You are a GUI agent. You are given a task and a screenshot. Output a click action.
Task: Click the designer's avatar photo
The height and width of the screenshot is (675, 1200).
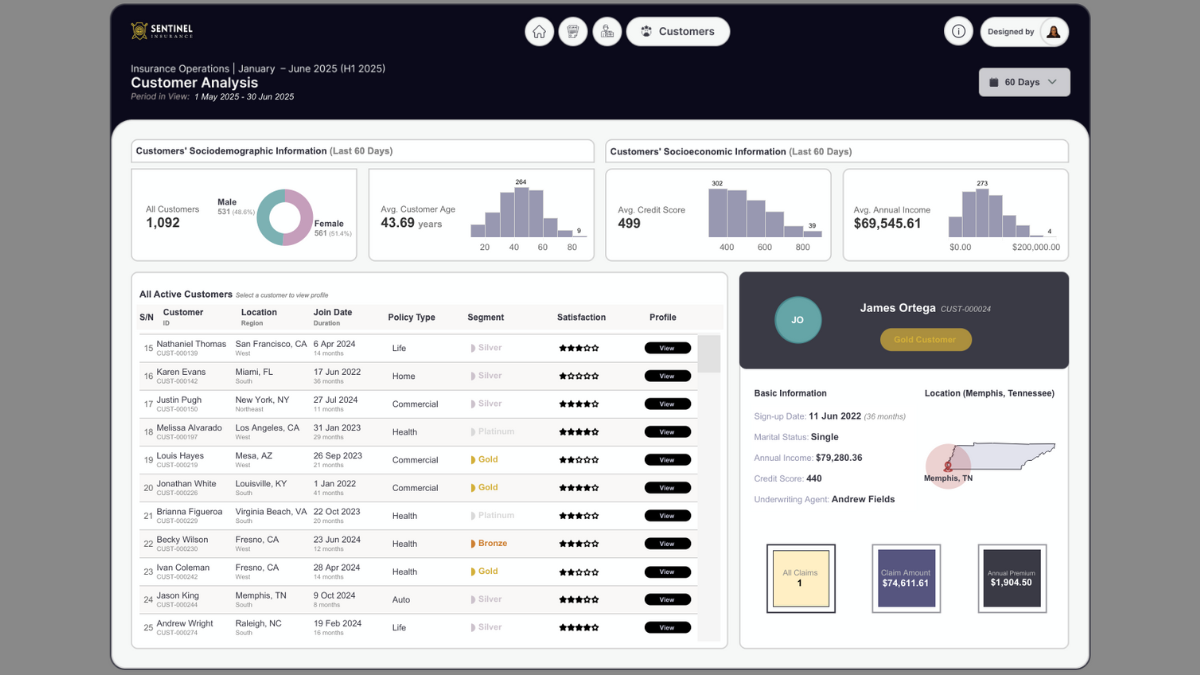click(x=1053, y=32)
